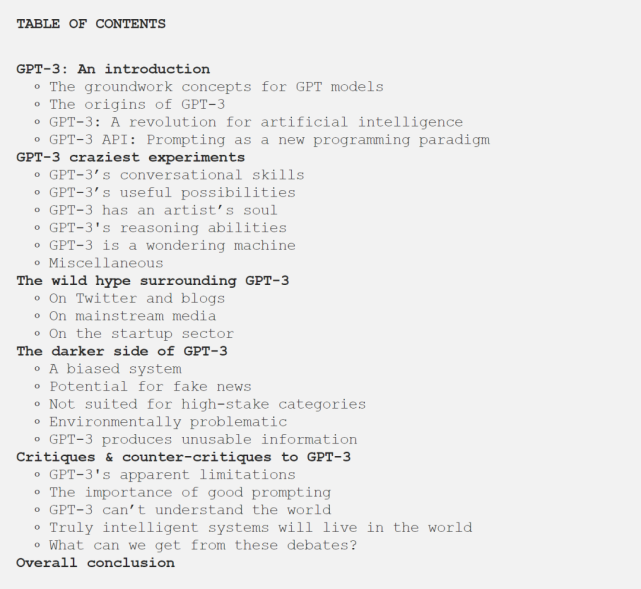Go to 'GPT-3 is a wondering machine'

click(172, 245)
